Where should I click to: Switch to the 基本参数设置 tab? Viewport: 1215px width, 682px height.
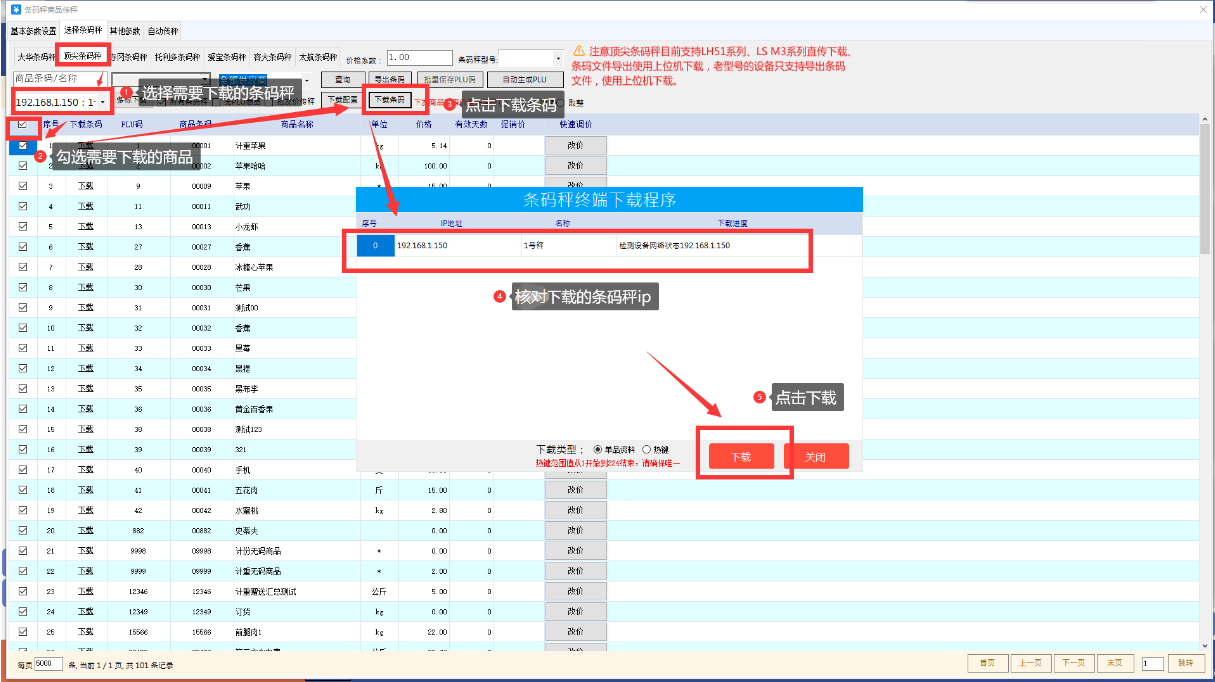[x=34, y=31]
